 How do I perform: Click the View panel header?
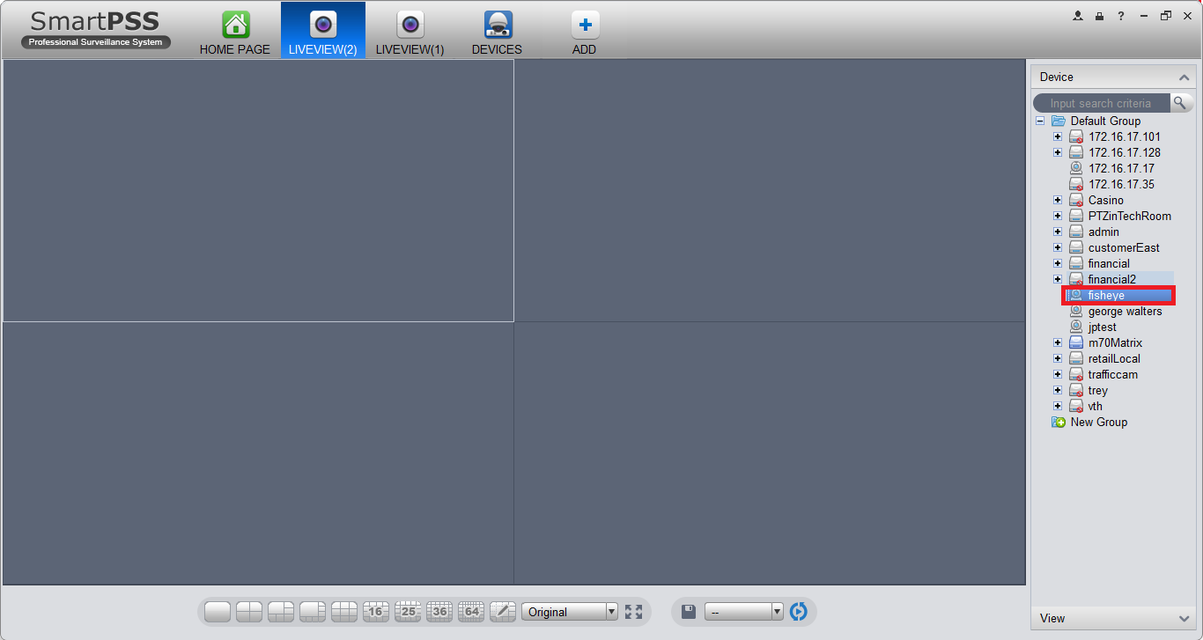click(1113, 618)
